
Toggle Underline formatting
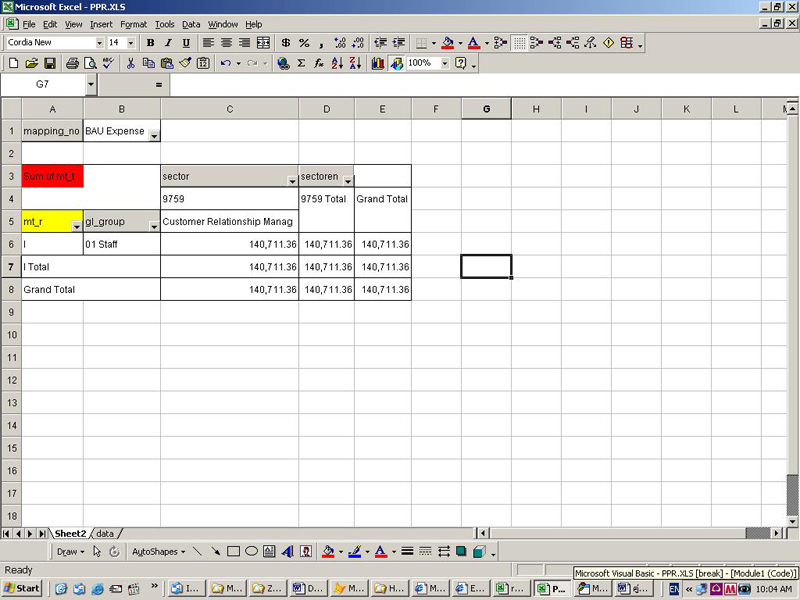(186, 43)
